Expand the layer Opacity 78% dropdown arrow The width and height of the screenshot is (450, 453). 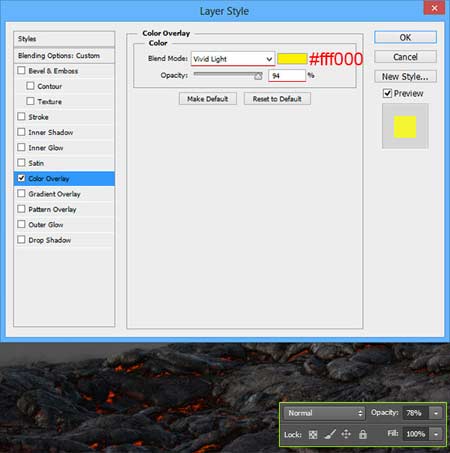[436, 413]
